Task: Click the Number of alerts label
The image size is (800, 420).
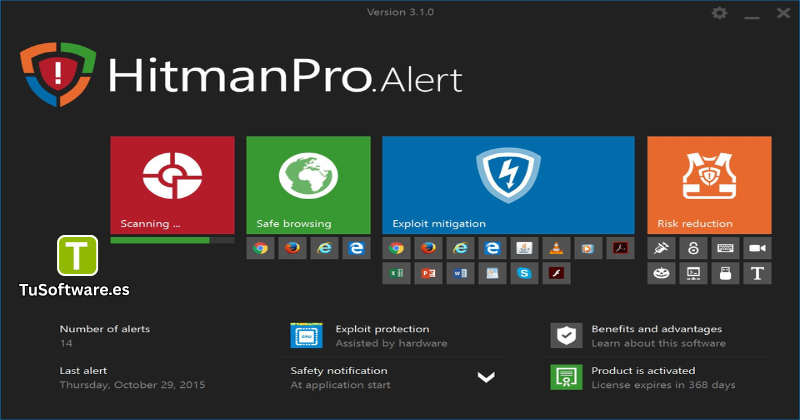Action: point(105,329)
